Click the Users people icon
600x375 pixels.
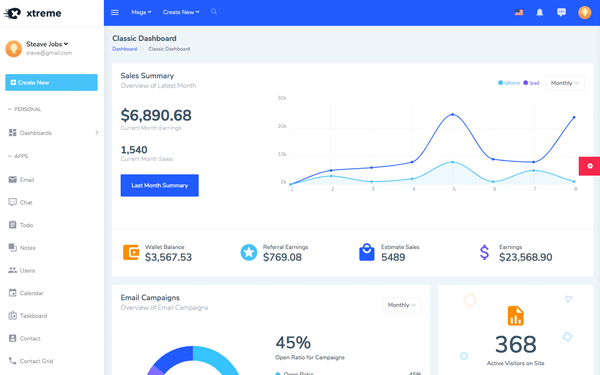(13, 270)
